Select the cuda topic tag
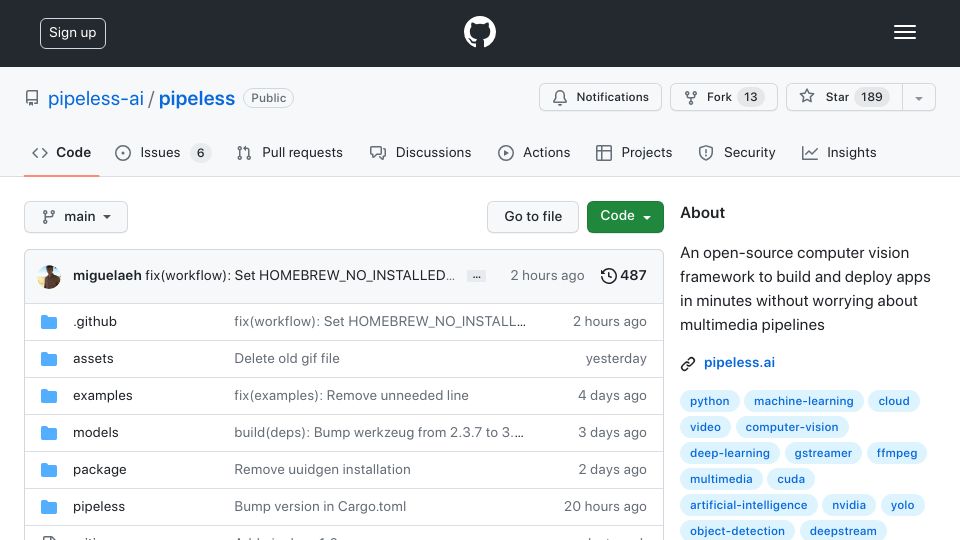This screenshot has width=960, height=540. (x=791, y=479)
